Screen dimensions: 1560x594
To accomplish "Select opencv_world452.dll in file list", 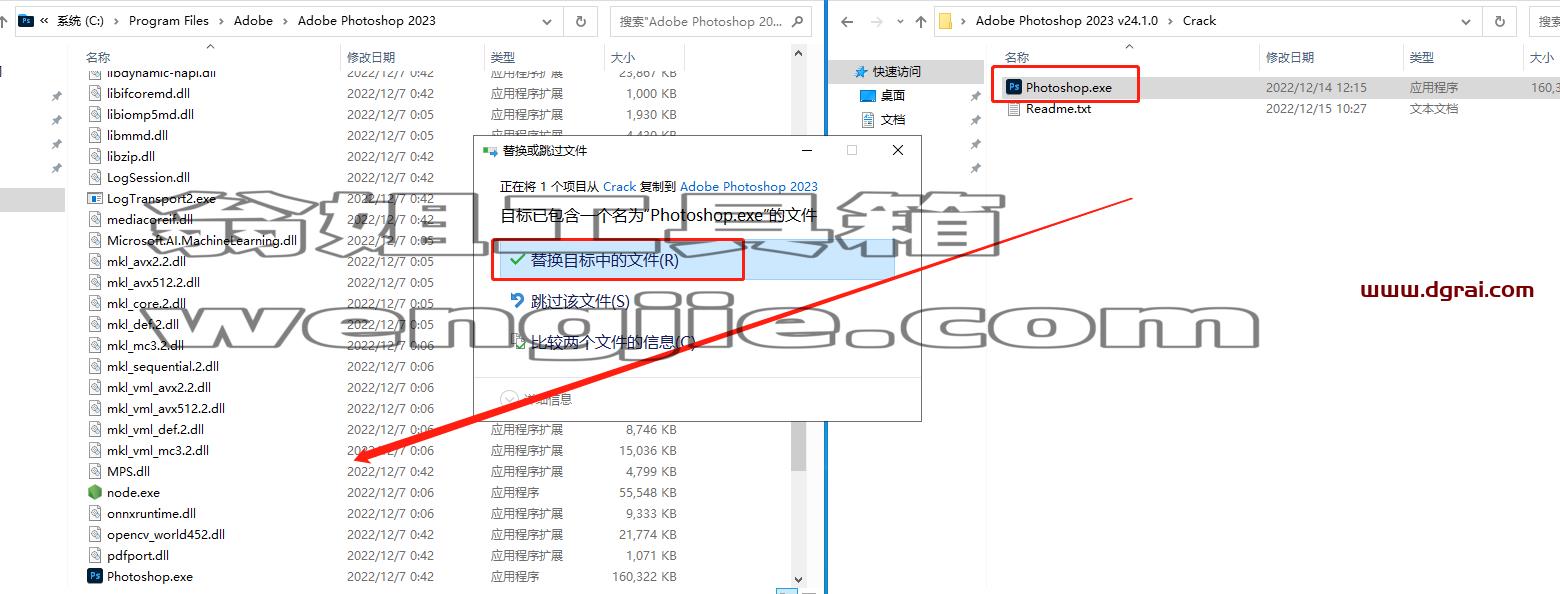I will tap(165, 534).
